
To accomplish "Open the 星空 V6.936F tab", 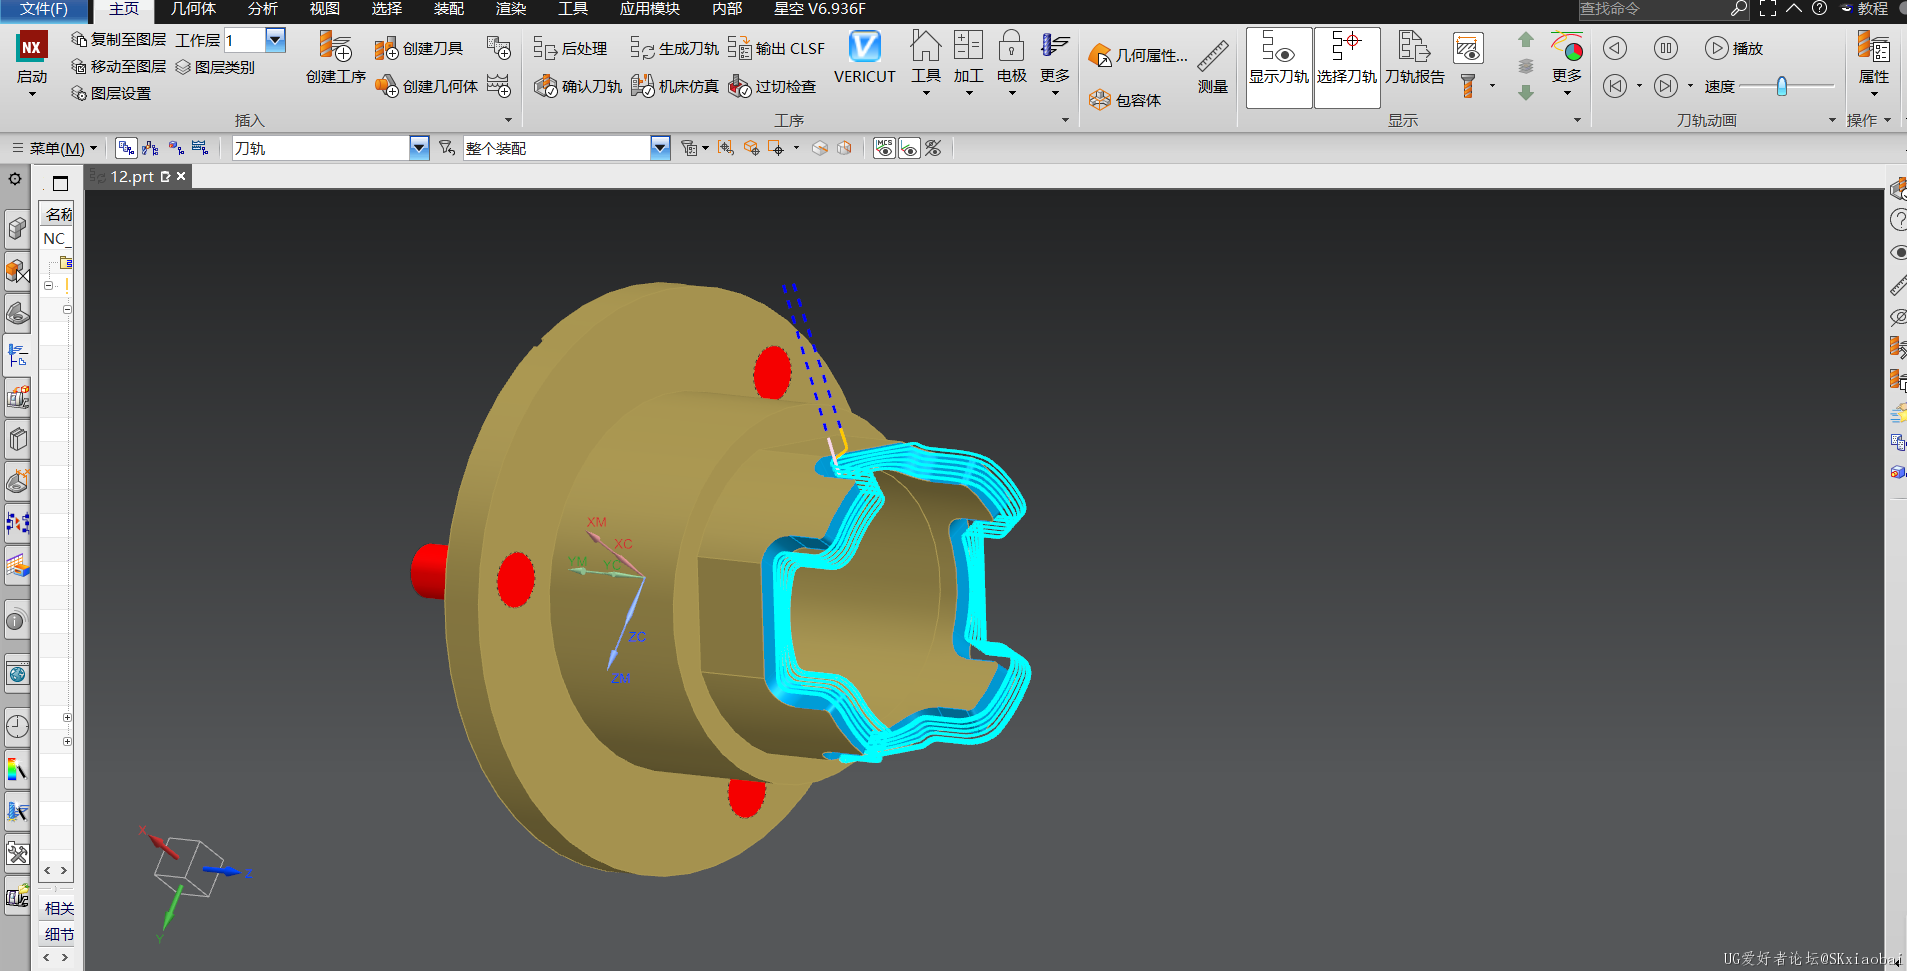I will 820,9.
